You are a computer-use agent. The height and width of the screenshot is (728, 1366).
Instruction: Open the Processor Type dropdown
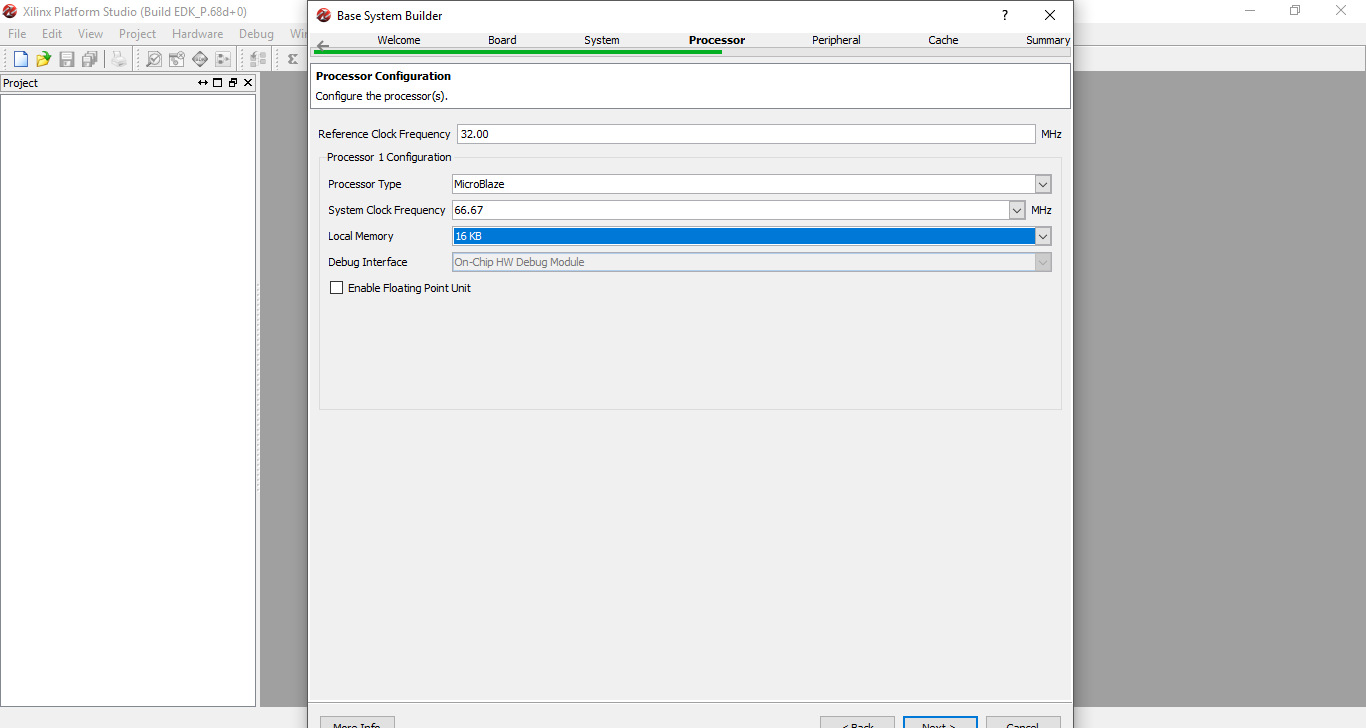pyautogui.click(x=1043, y=184)
